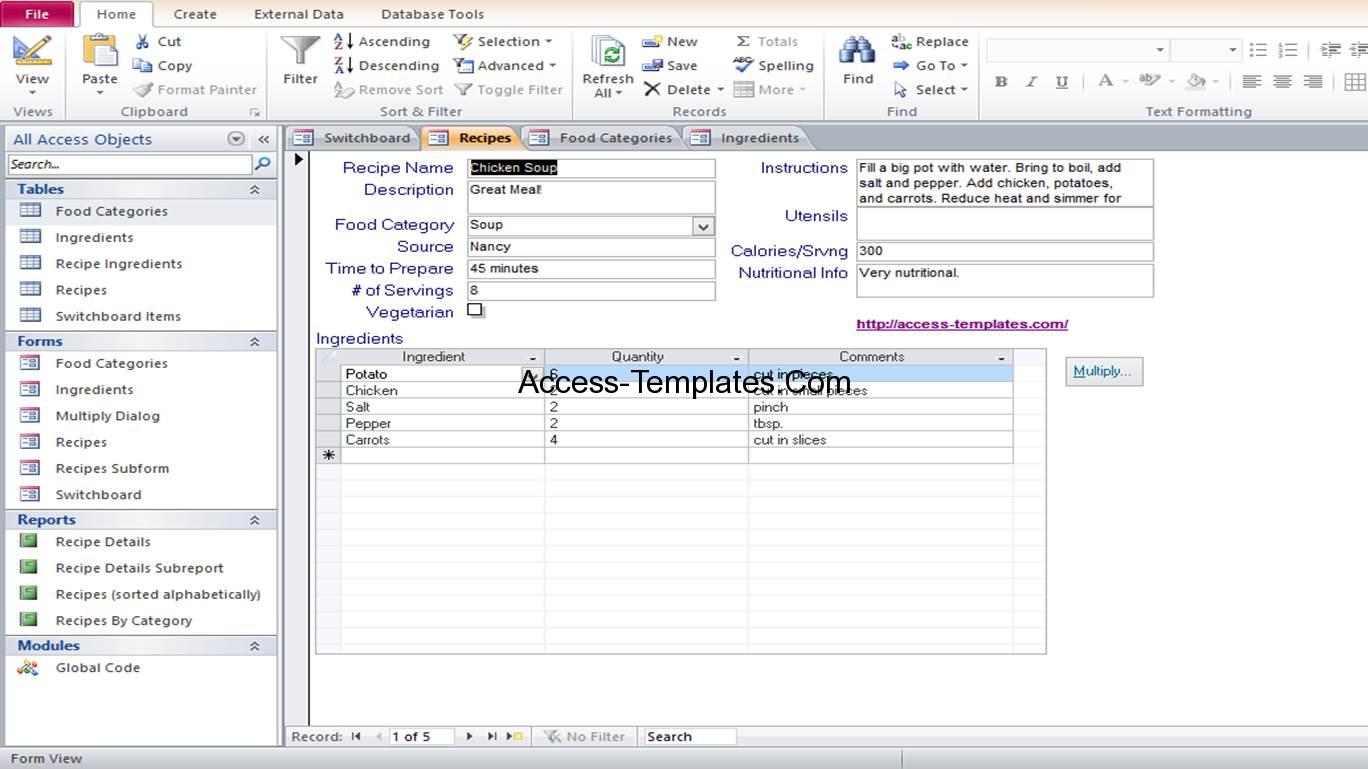This screenshot has height=769, width=1368.
Task: Toggle italic formatting
Action: pos(1032,82)
